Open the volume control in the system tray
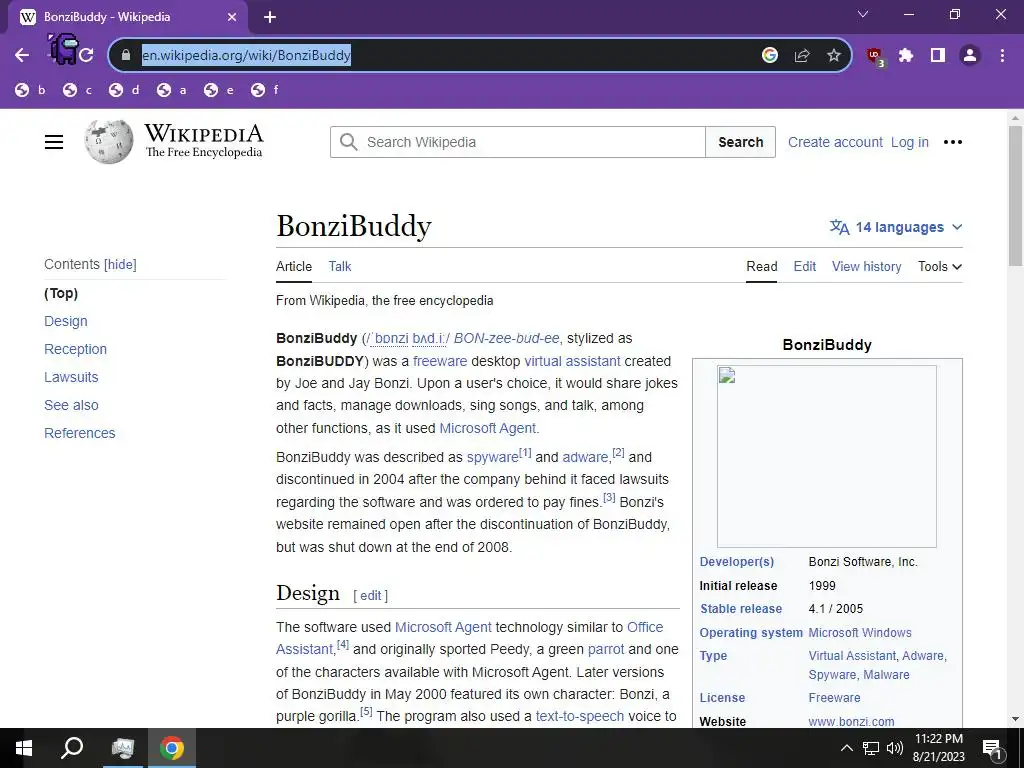This screenshot has width=1024, height=768. pos(895,748)
